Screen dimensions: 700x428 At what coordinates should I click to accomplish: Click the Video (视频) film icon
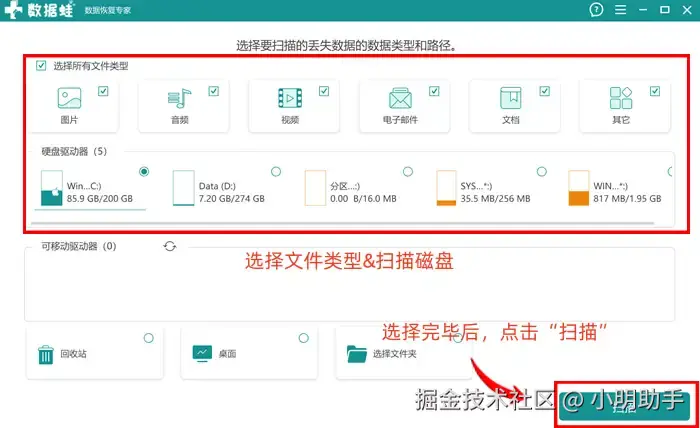(x=290, y=98)
